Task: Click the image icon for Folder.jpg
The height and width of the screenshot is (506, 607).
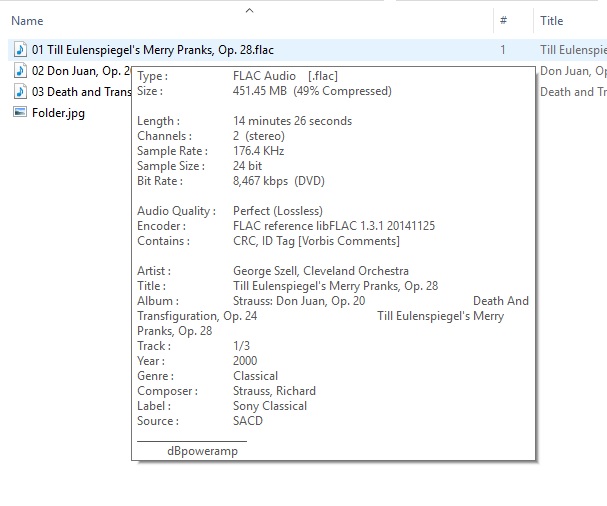Action: tap(20, 113)
